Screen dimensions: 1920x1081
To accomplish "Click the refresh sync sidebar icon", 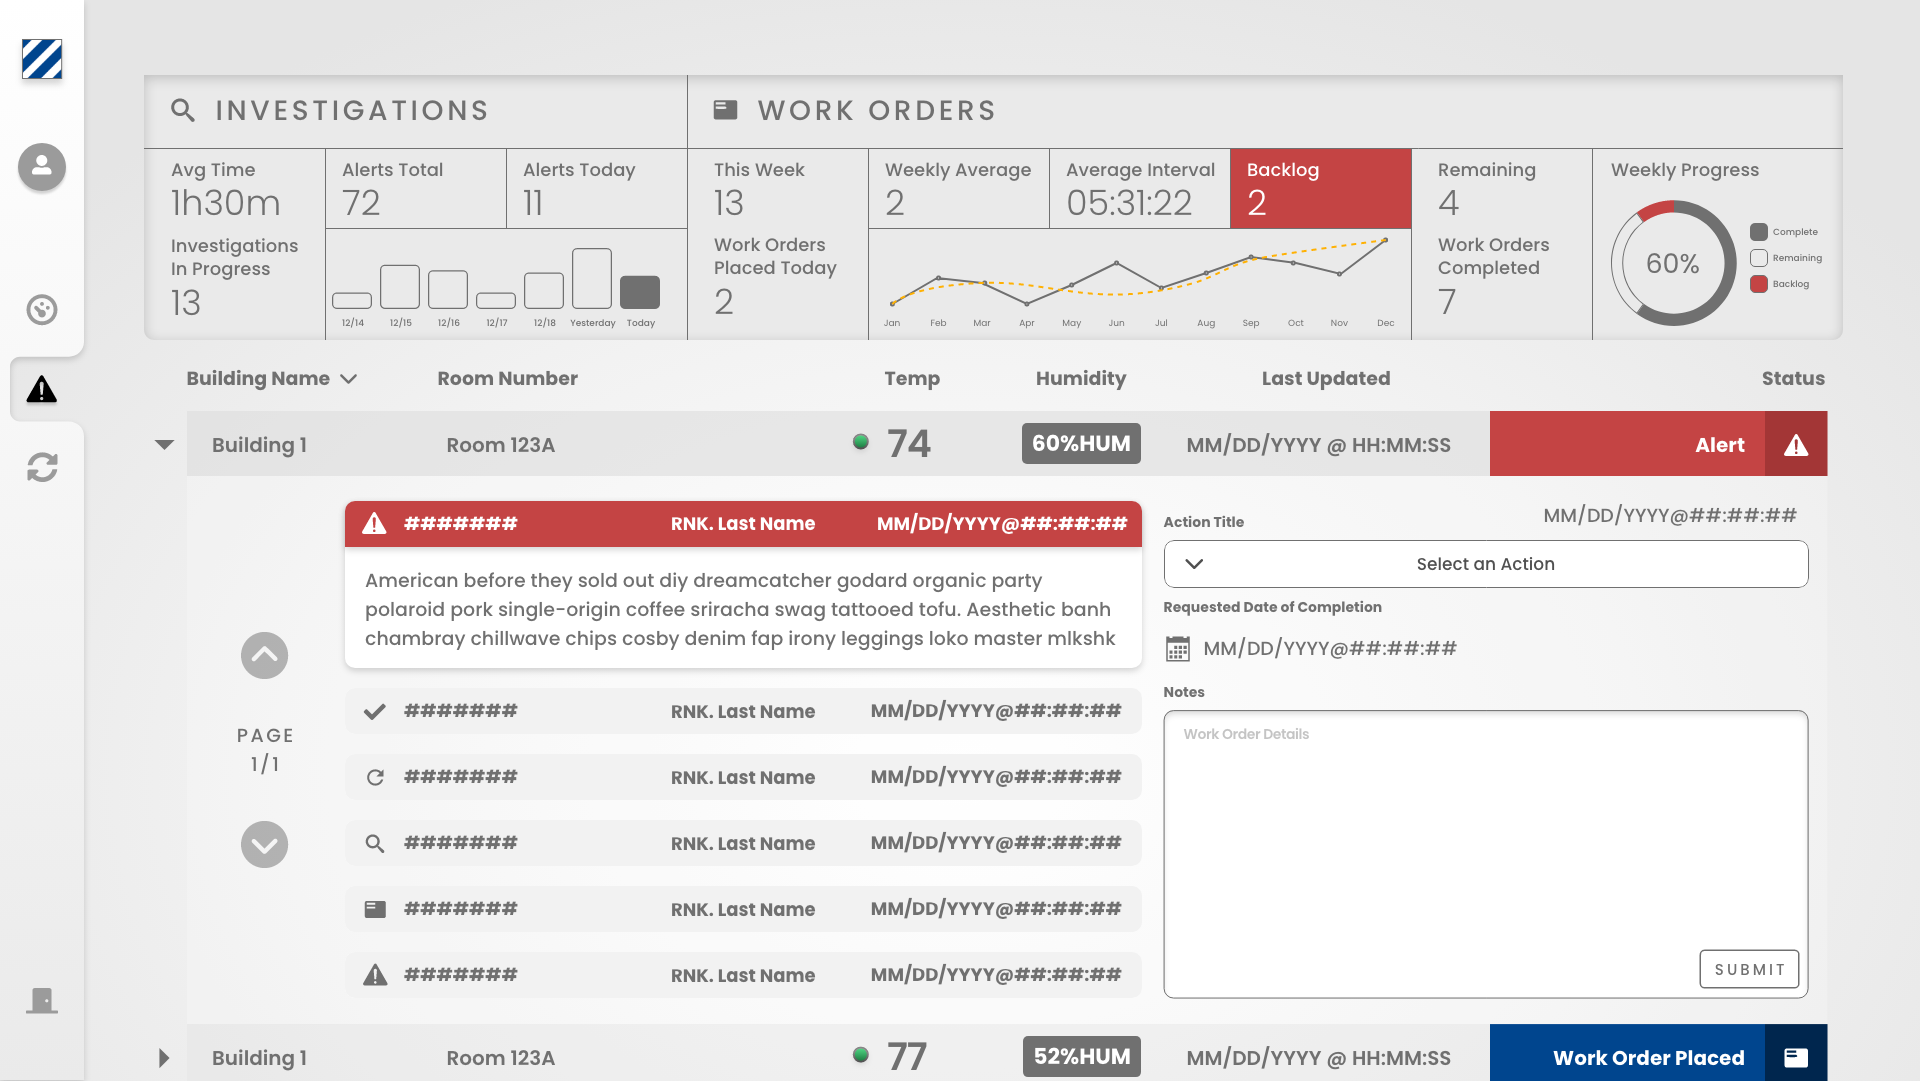I will 42,467.
